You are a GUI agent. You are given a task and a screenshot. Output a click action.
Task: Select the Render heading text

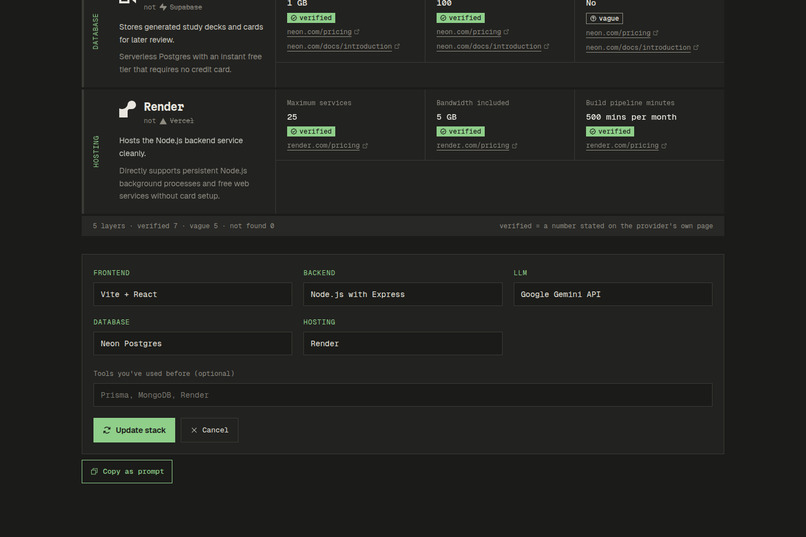[163, 107]
